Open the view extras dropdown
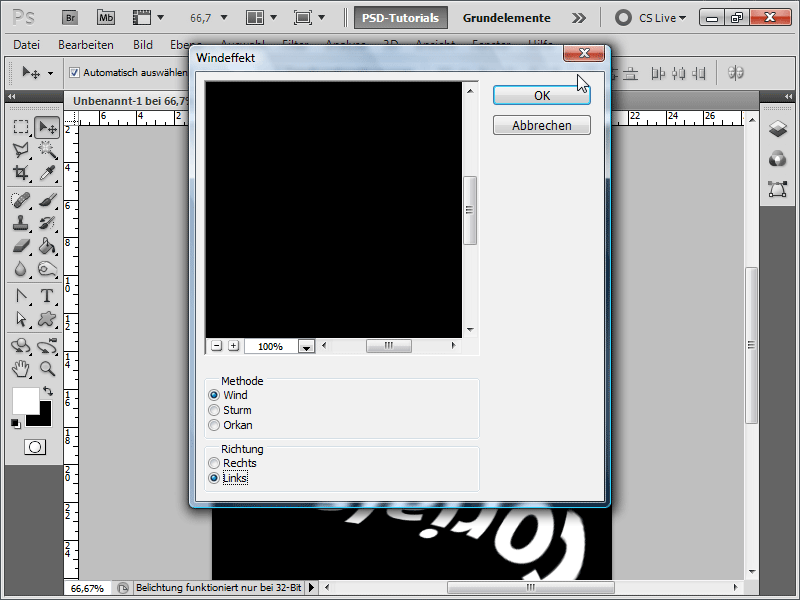Screen dimensions: 800x600 pyautogui.click(x=160, y=18)
